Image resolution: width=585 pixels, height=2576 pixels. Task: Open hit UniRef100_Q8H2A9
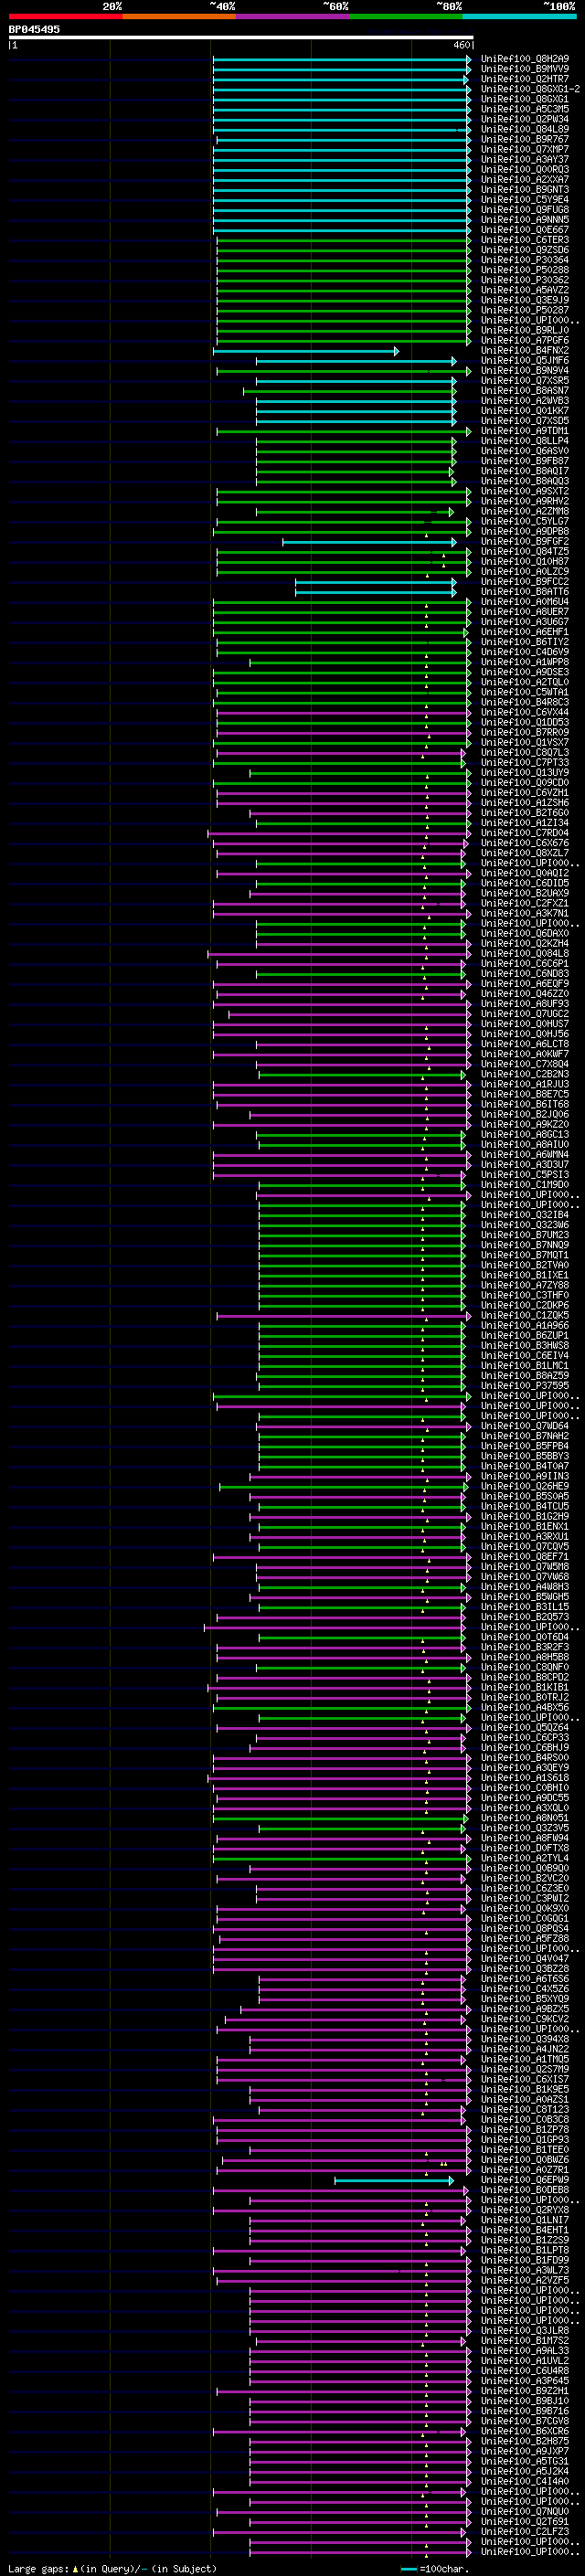tap(525, 59)
